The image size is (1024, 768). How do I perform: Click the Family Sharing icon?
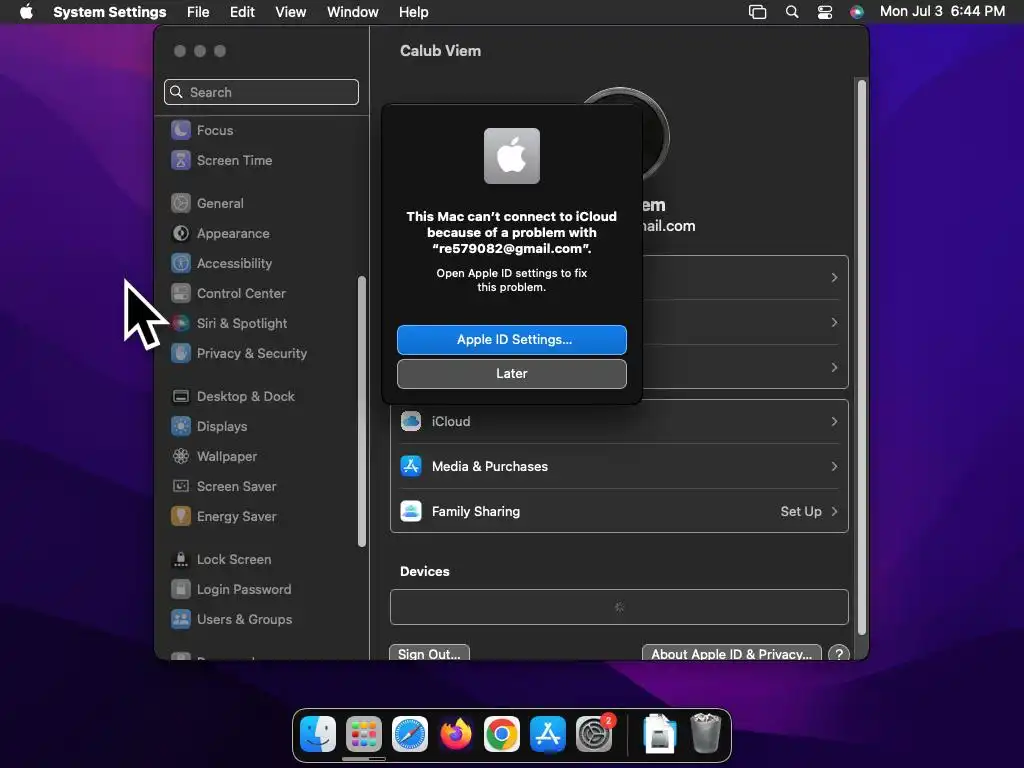pyautogui.click(x=411, y=511)
